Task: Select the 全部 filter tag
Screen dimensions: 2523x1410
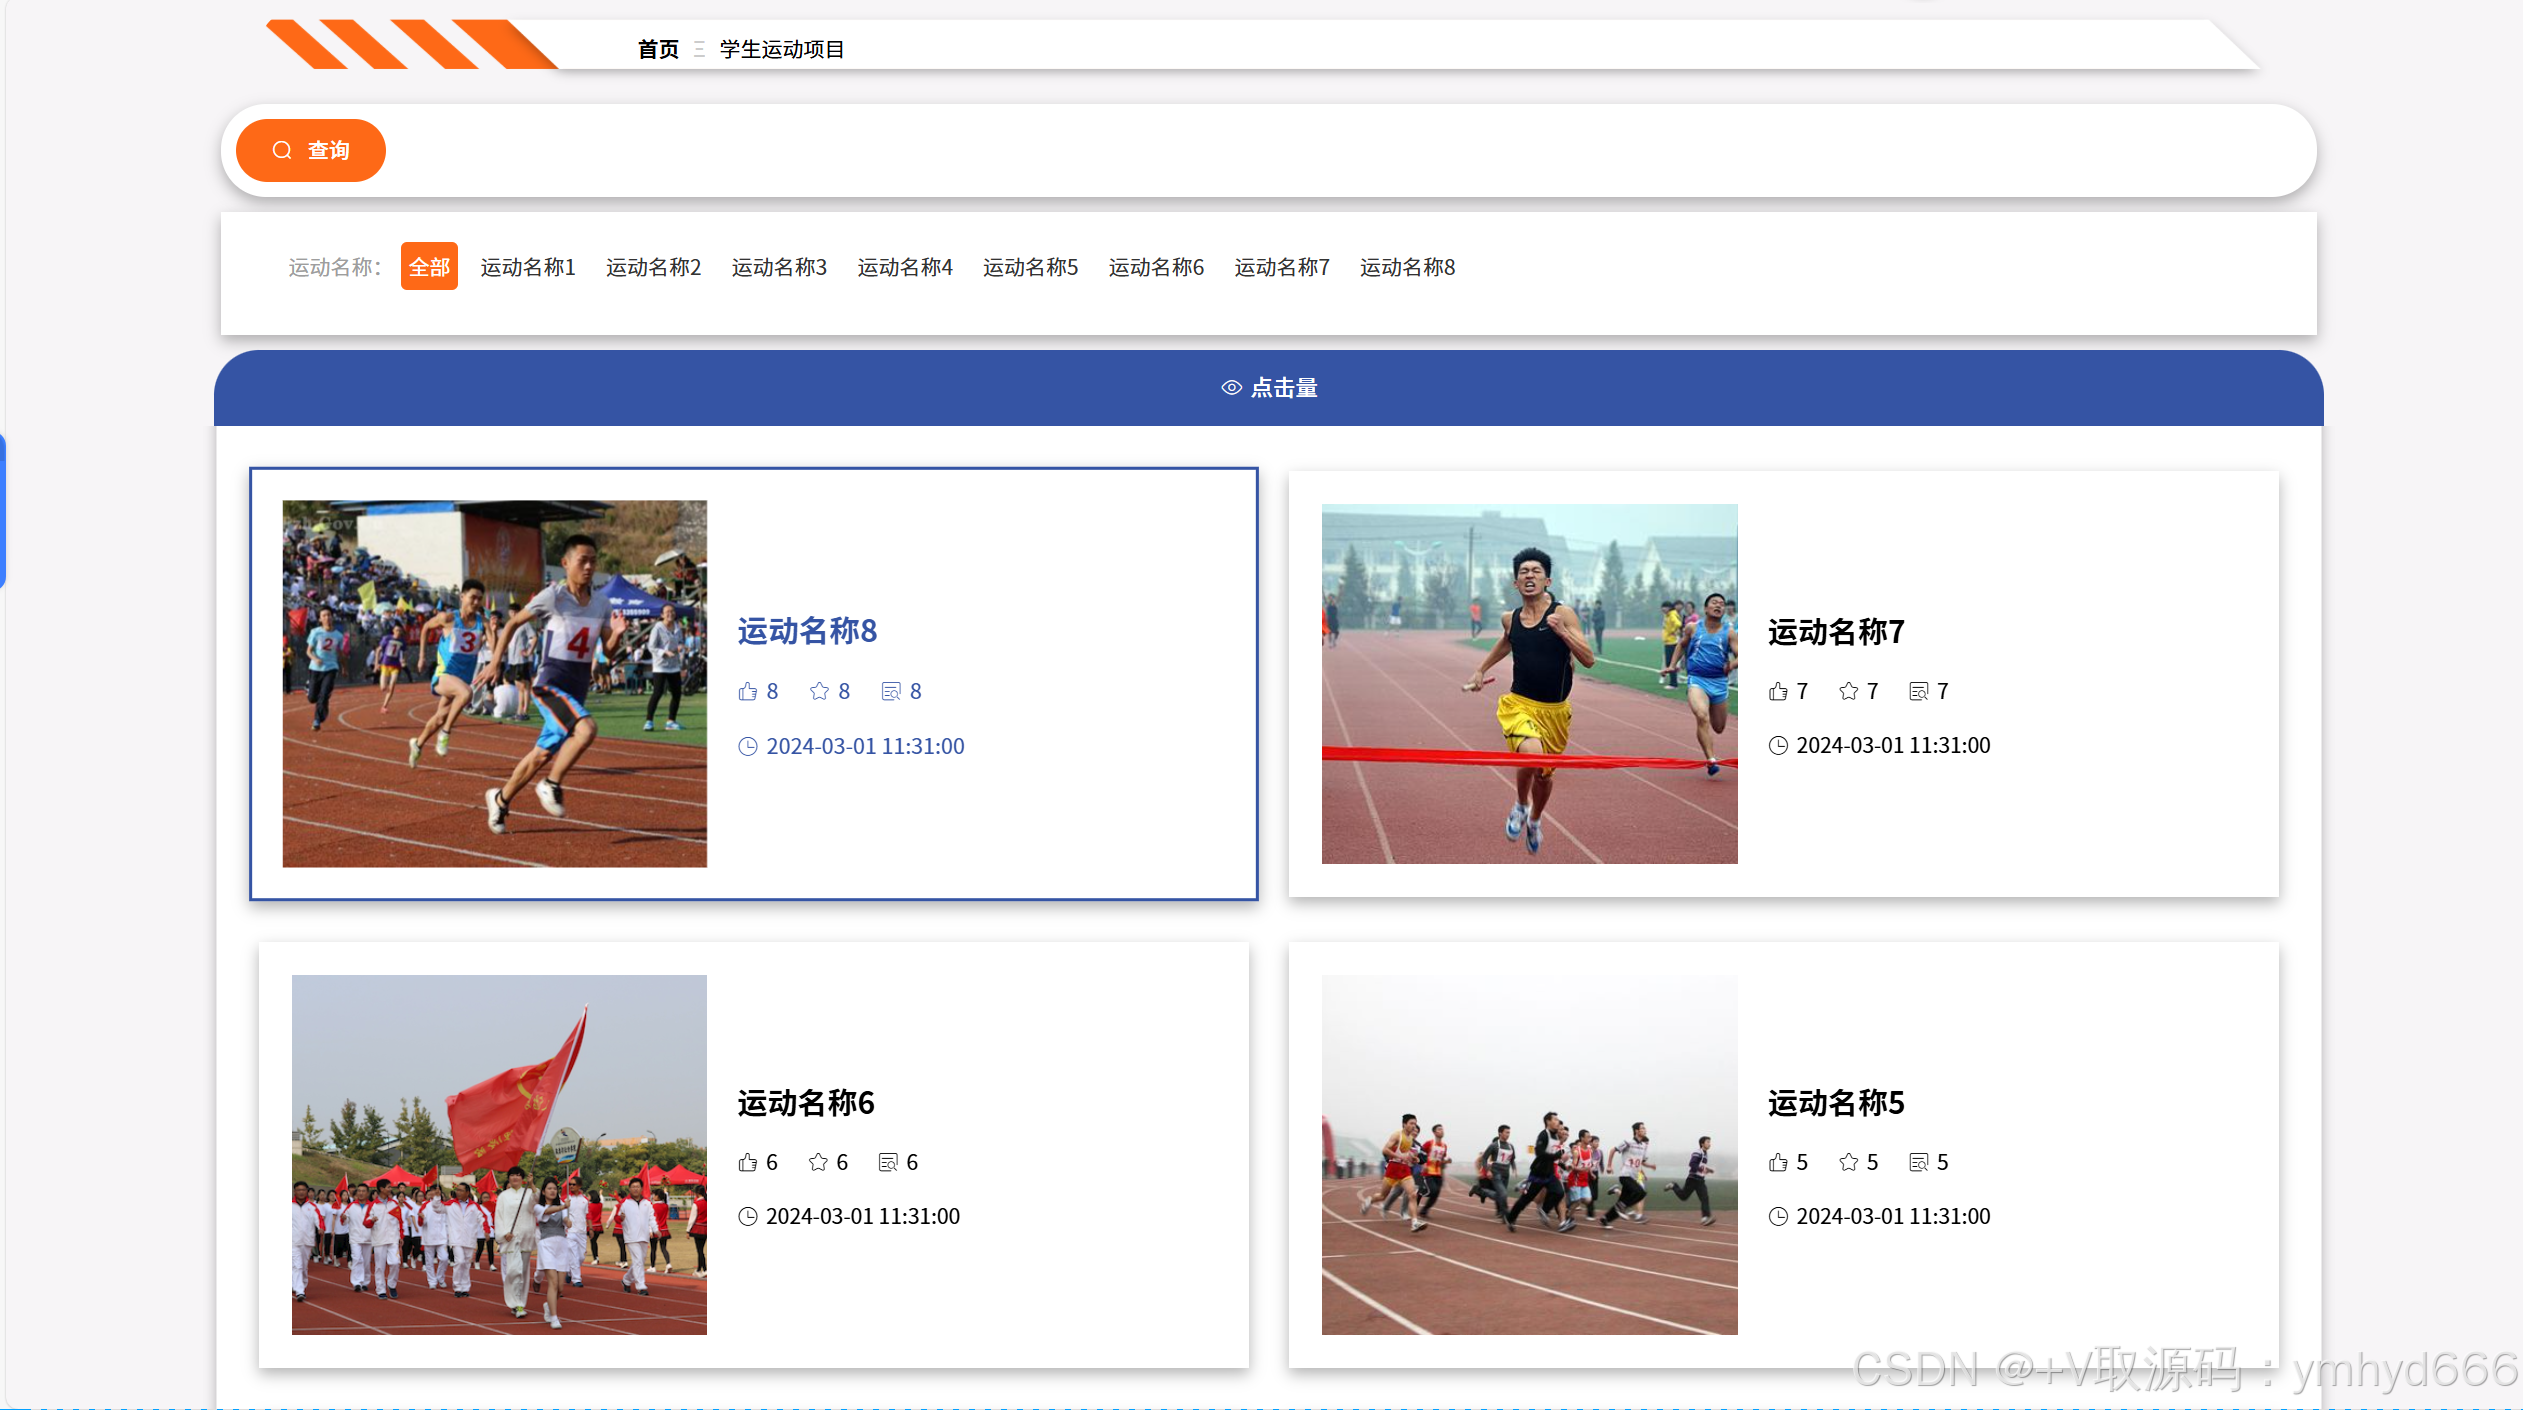Action: pos(429,267)
